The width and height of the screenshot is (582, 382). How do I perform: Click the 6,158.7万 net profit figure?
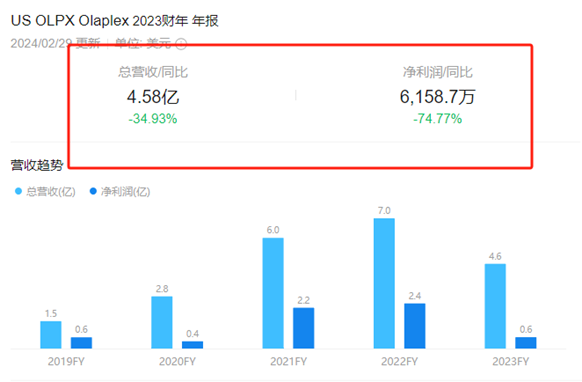[x=437, y=97]
